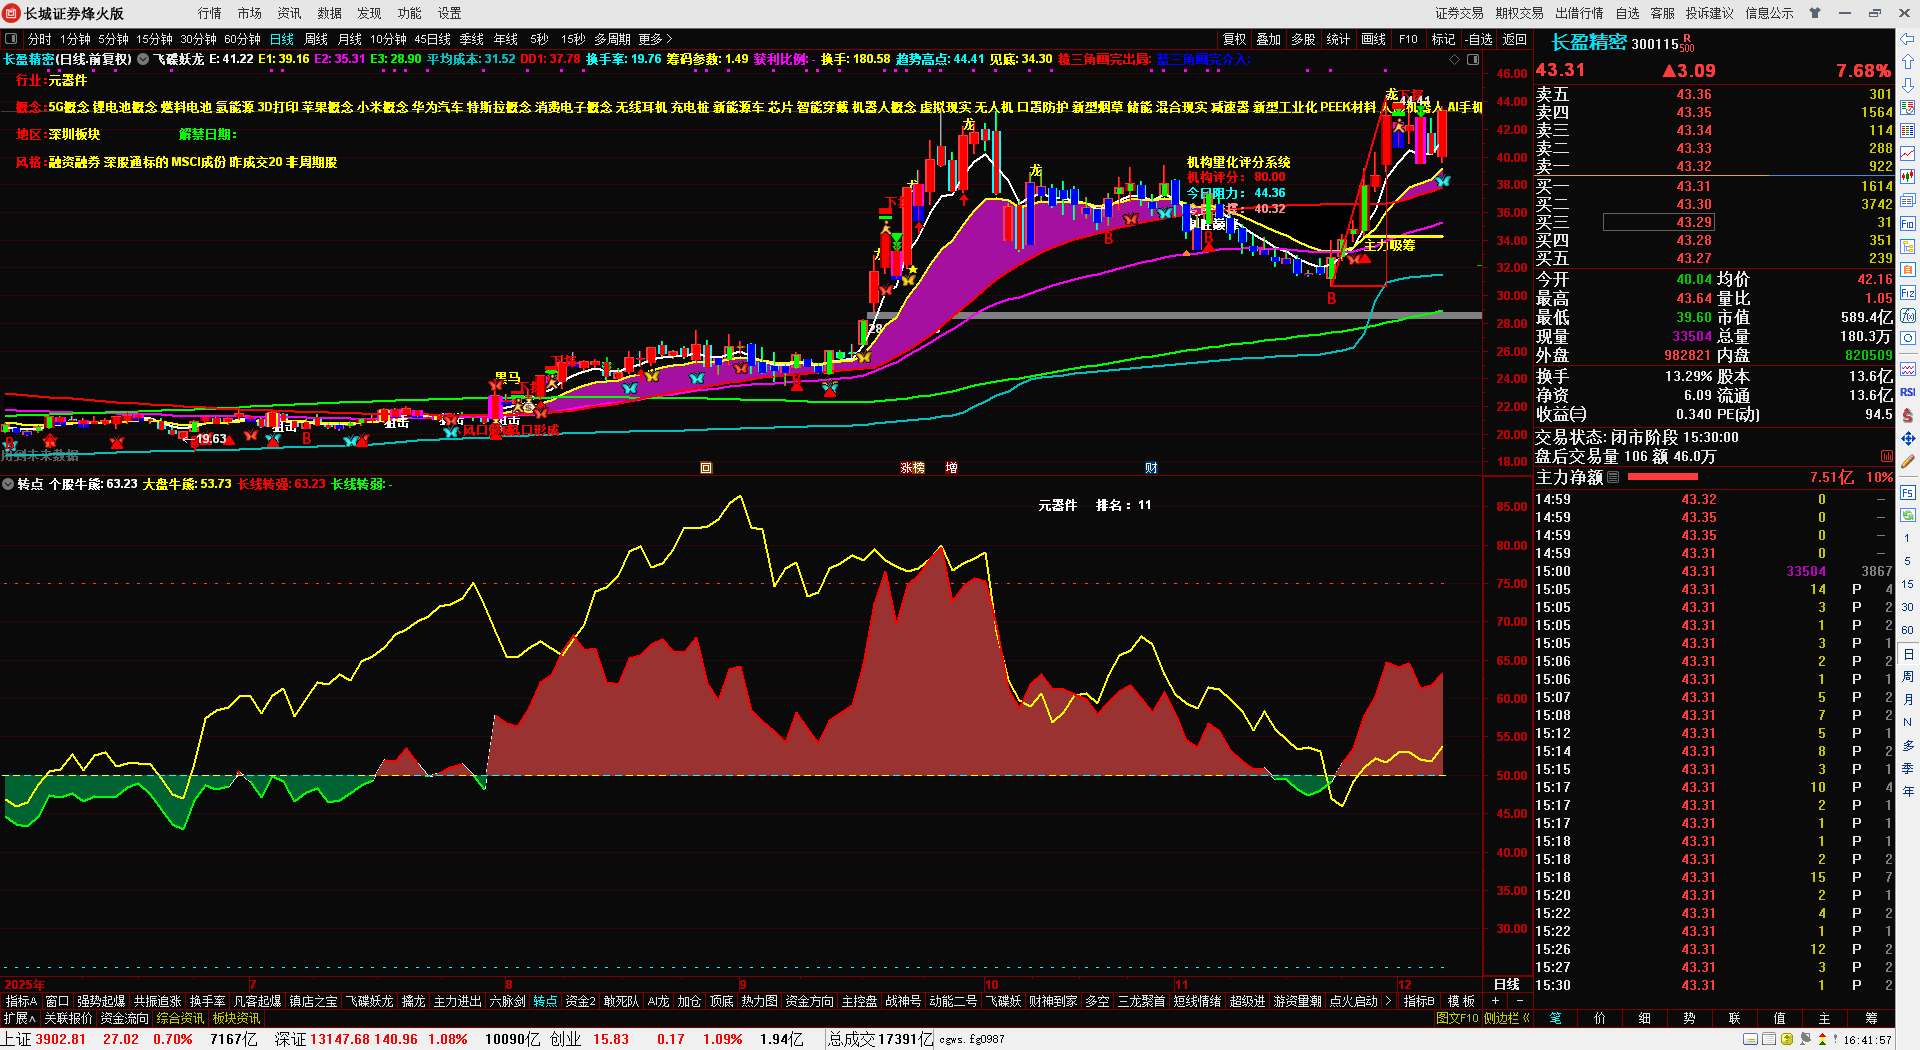Toggle 叠加 overlay mode

[1269, 39]
